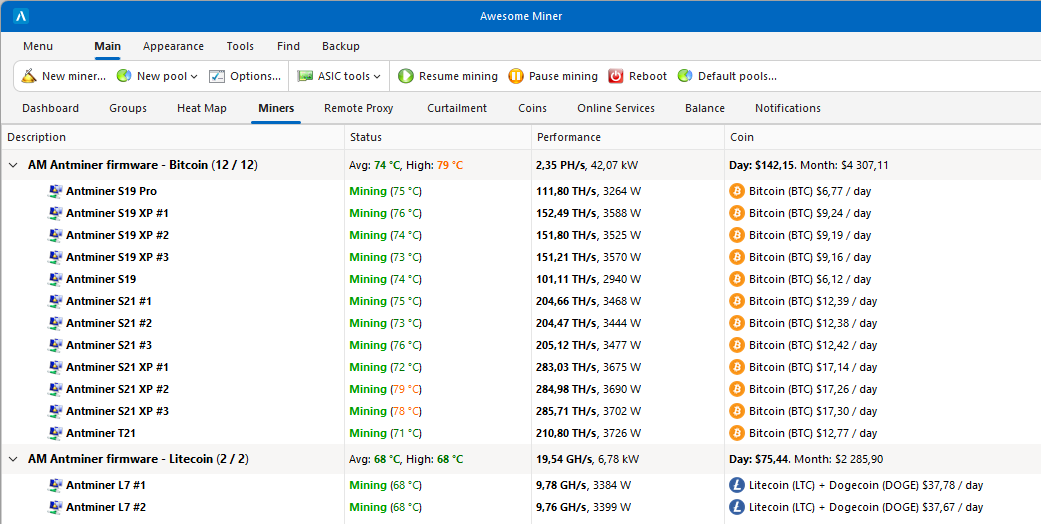Image resolution: width=1041 pixels, height=524 pixels.
Task: Open the Coins tab
Action: coord(532,108)
